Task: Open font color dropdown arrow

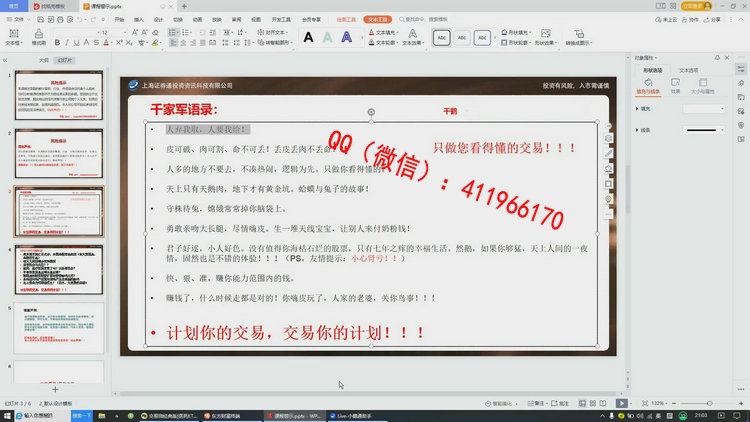Action: click(111, 43)
